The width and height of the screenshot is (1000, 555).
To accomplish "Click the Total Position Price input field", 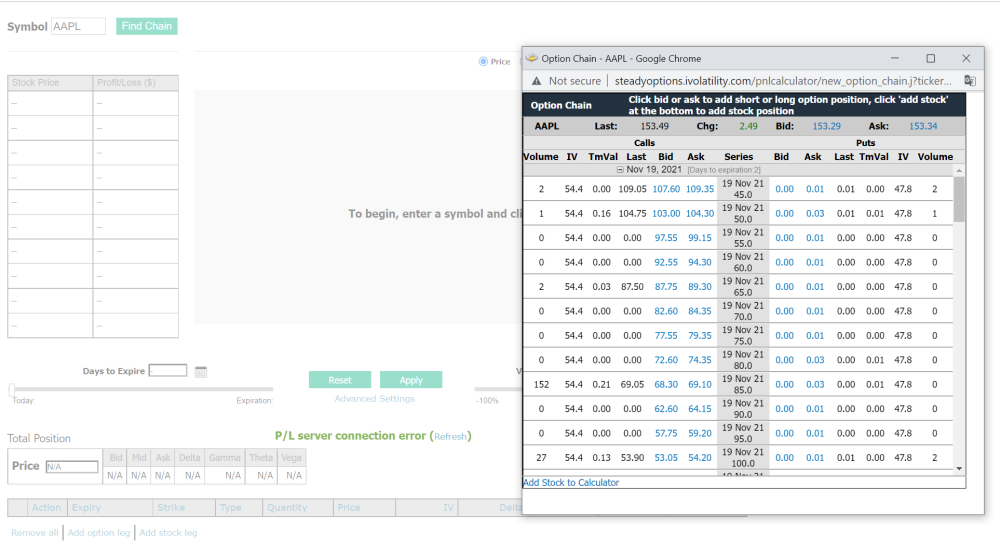I will pyautogui.click(x=72, y=466).
